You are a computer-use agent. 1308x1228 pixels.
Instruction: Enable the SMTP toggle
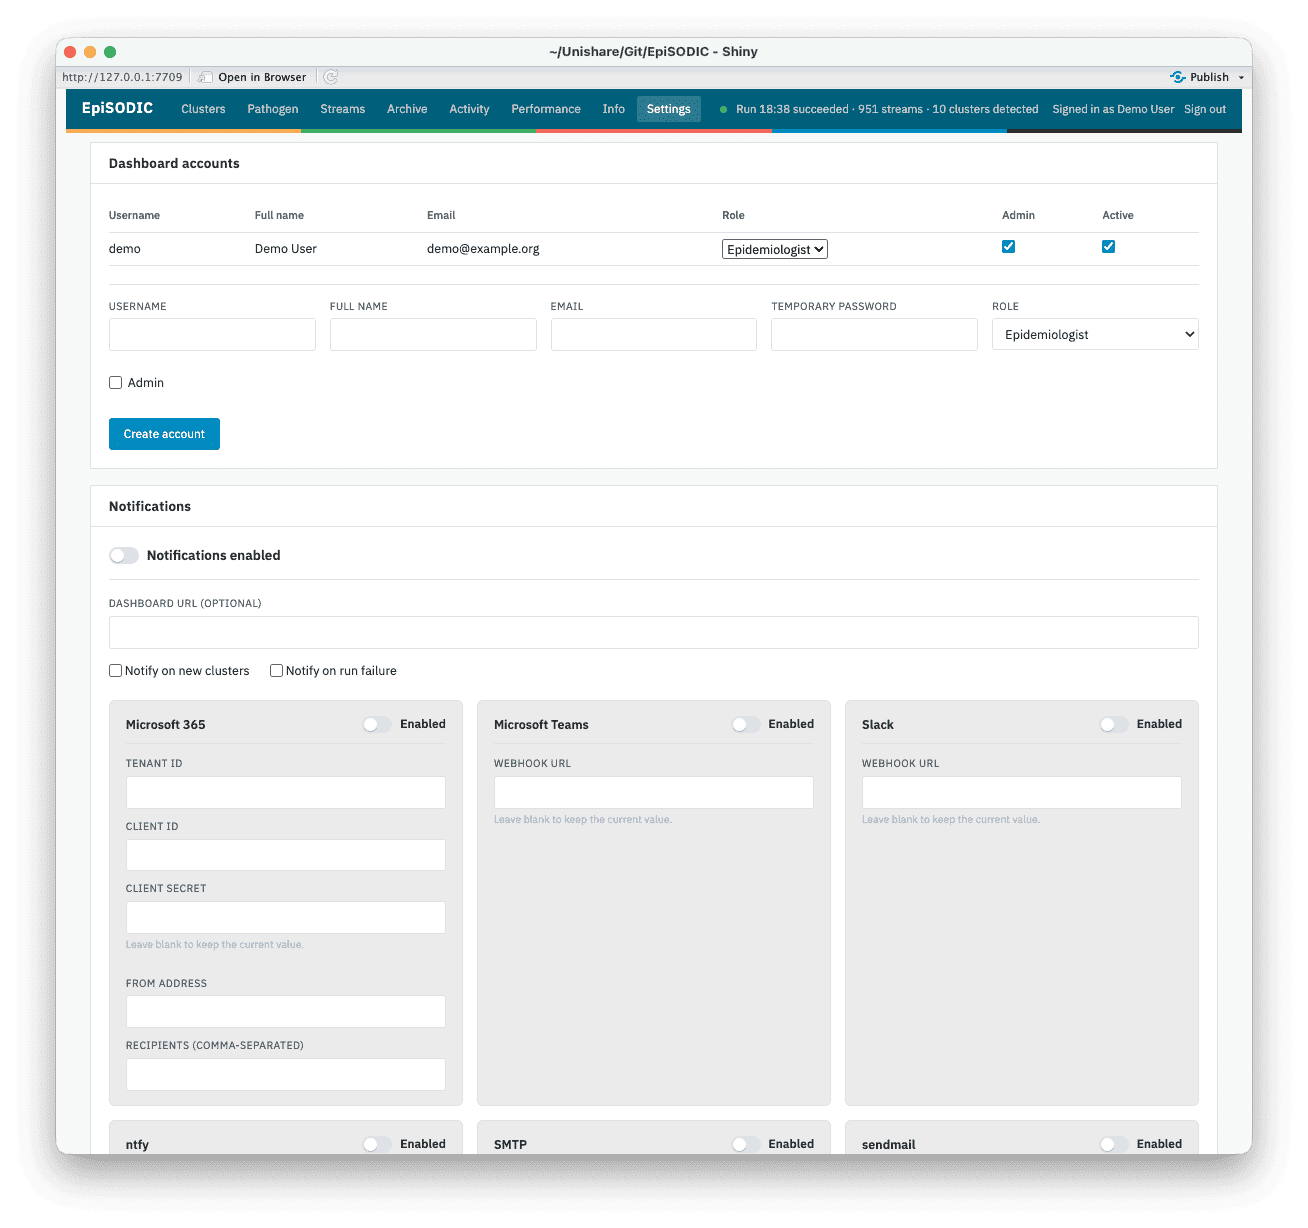tap(745, 1144)
